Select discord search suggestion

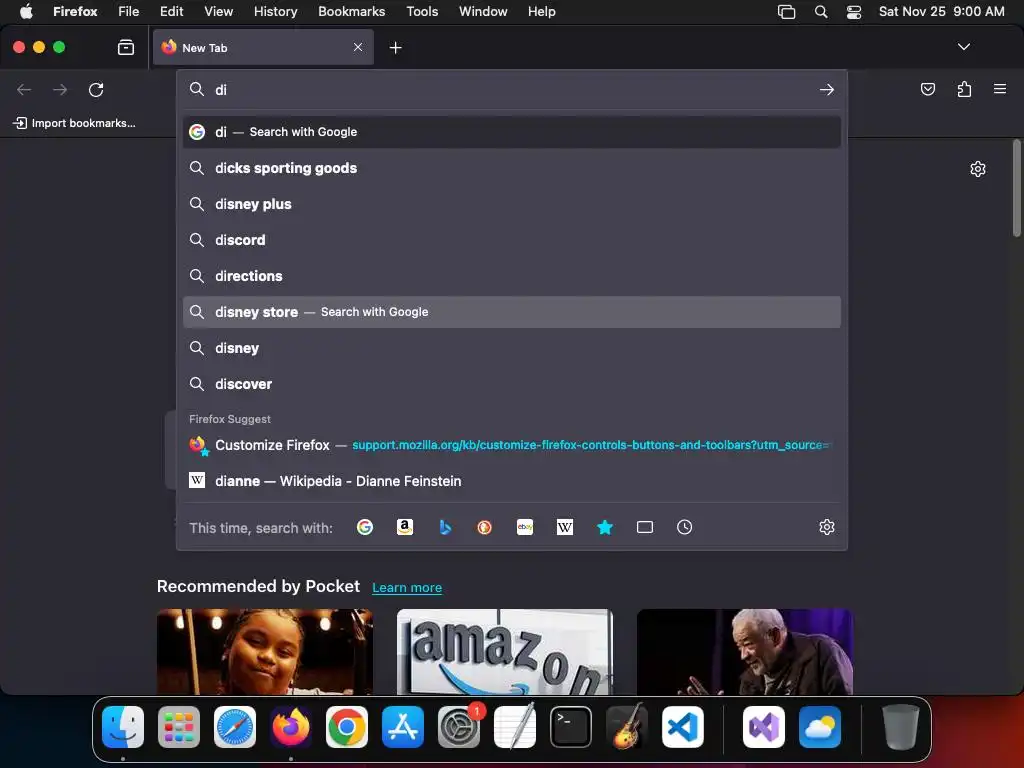click(x=512, y=240)
